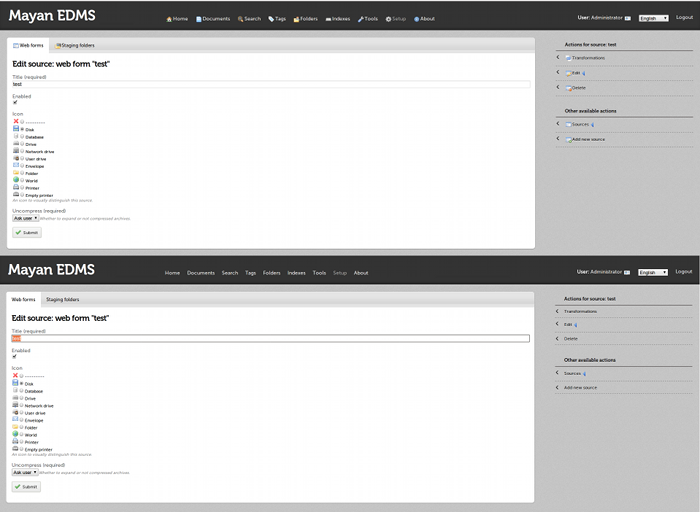Select the Database radio button, upper form

click(x=22, y=137)
